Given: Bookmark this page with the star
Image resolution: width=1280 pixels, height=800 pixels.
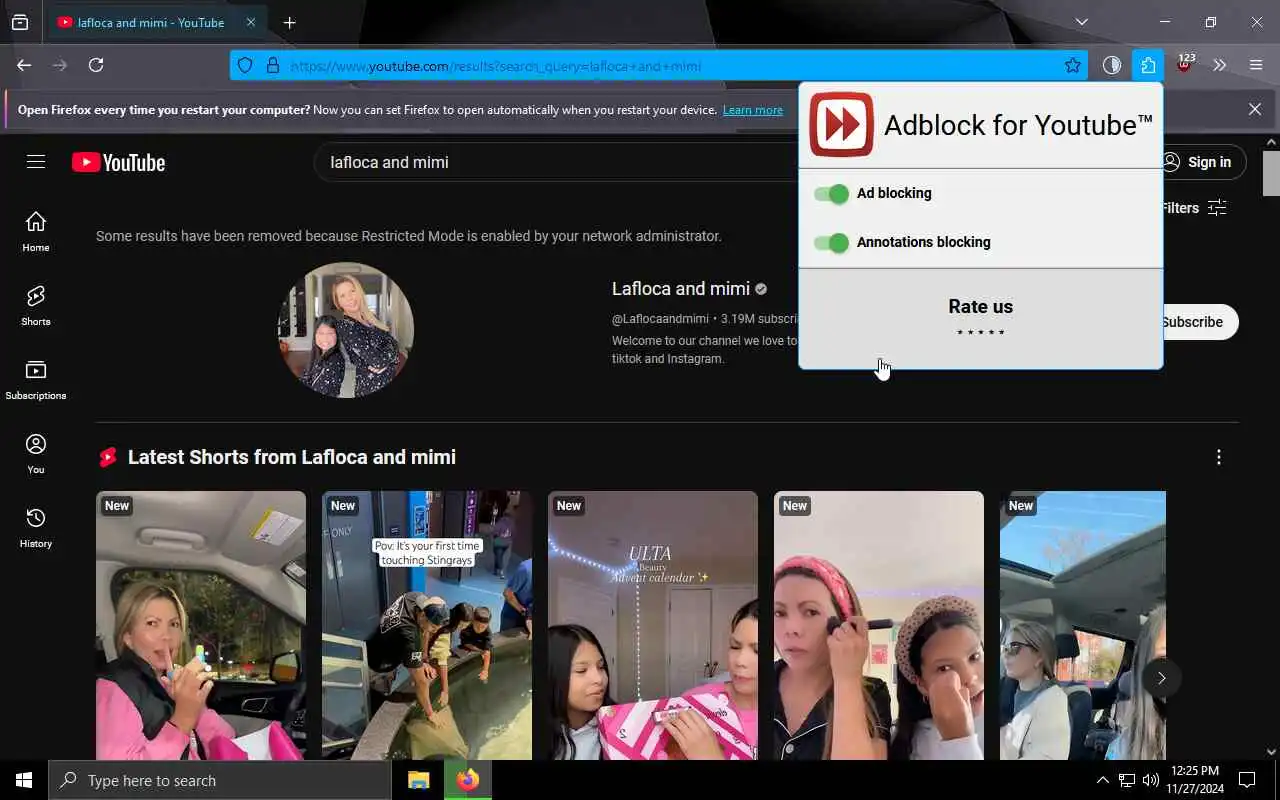Looking at the screenshot, I should (x=1073, y=65).
